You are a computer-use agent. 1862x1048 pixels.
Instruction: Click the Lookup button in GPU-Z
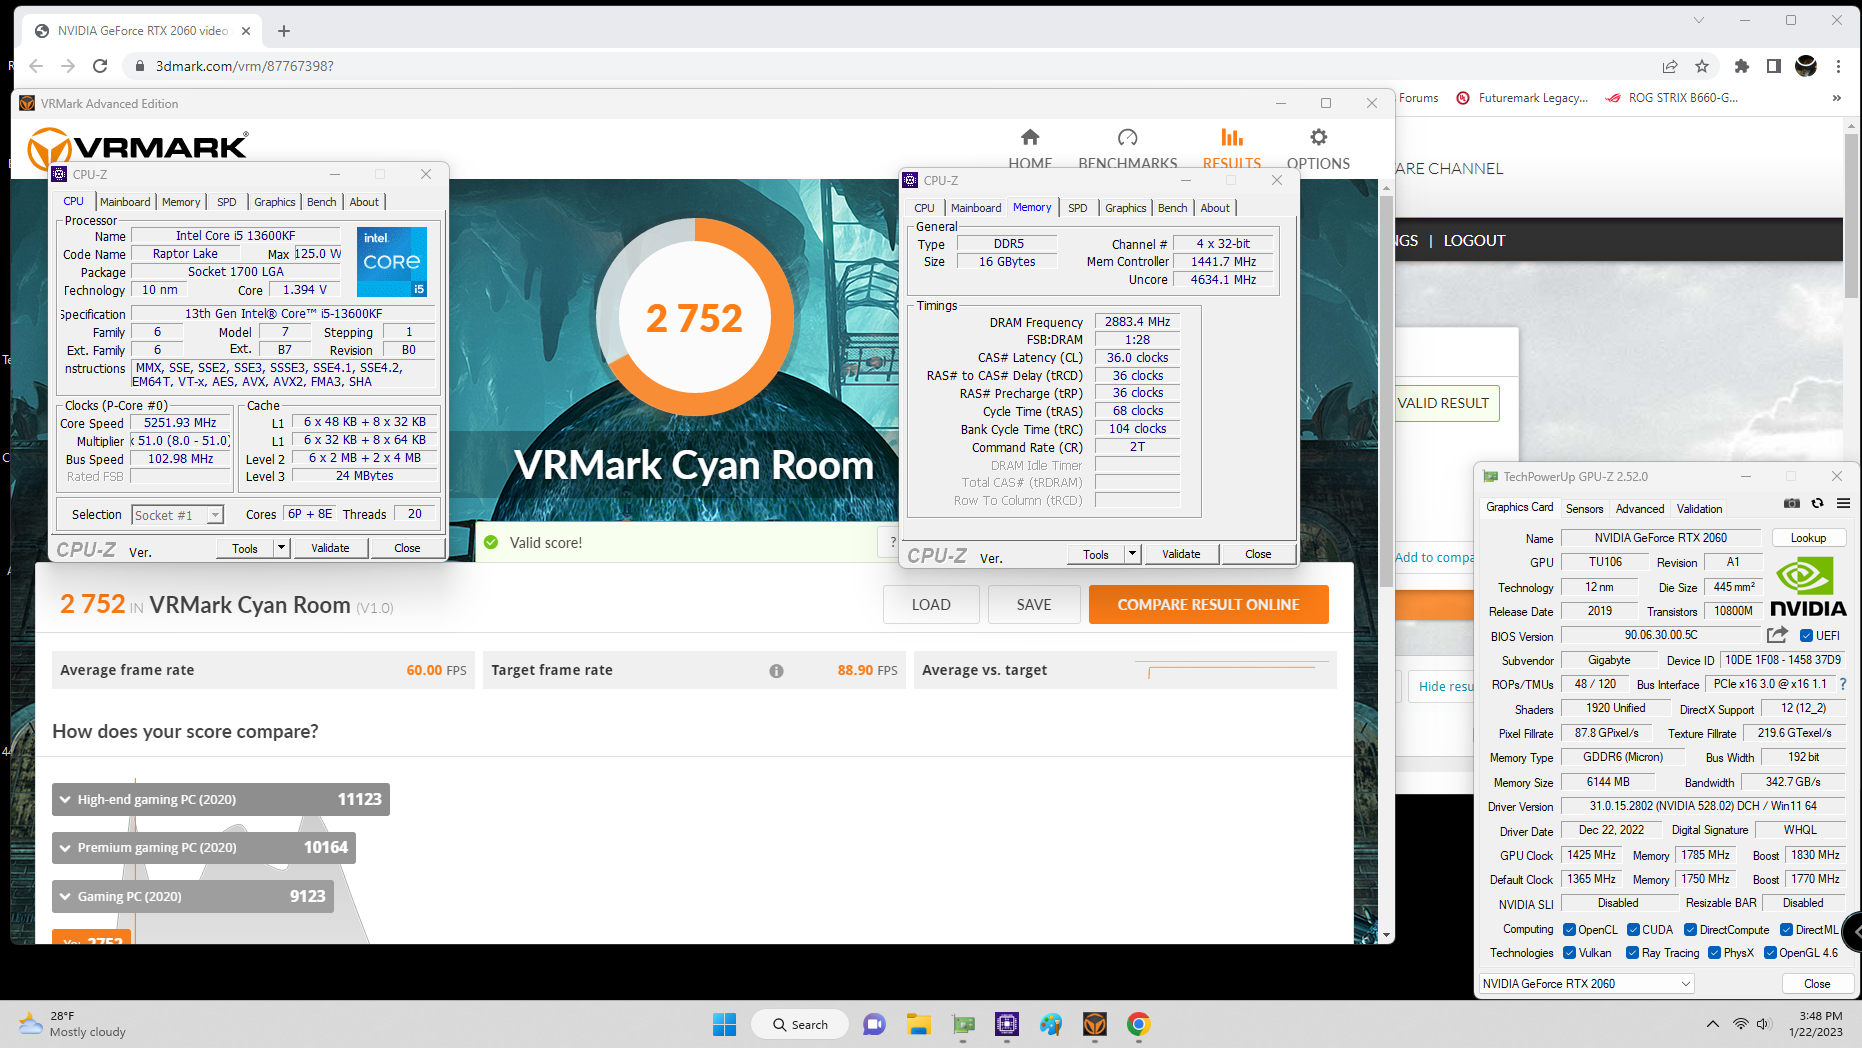tap(1808, 538)
